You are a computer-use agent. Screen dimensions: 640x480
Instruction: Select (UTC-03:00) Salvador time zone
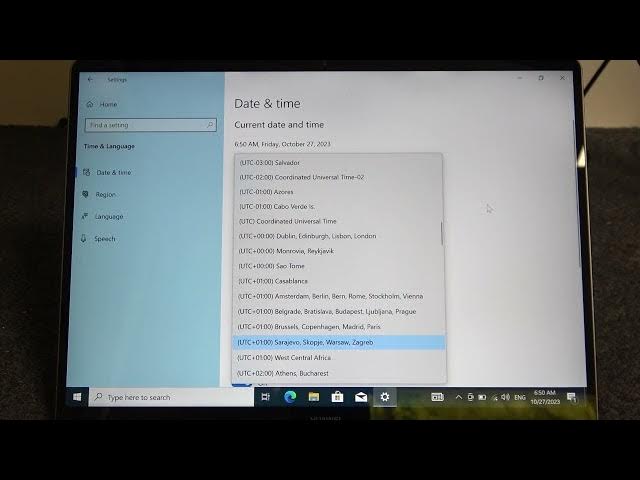(x=339, y=162)
